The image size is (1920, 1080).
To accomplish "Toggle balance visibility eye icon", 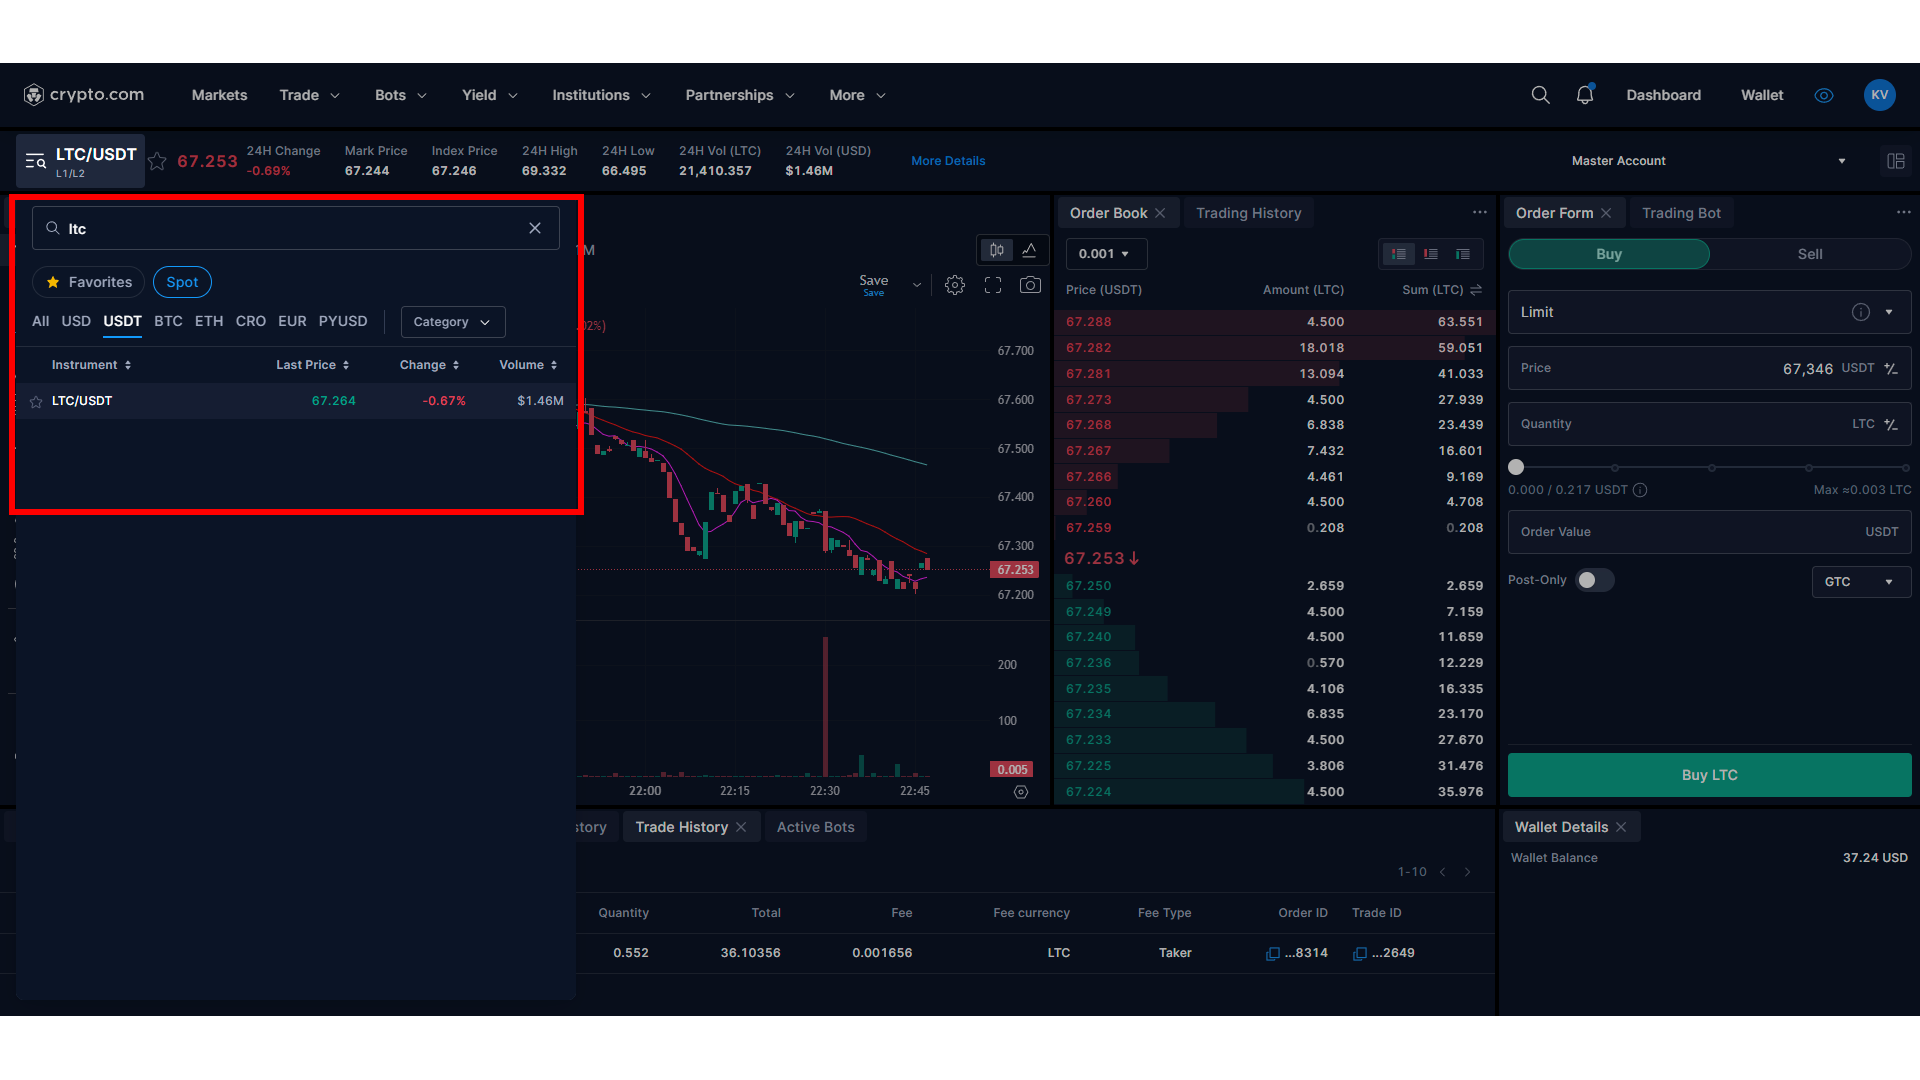I will tap(1824, 95).
